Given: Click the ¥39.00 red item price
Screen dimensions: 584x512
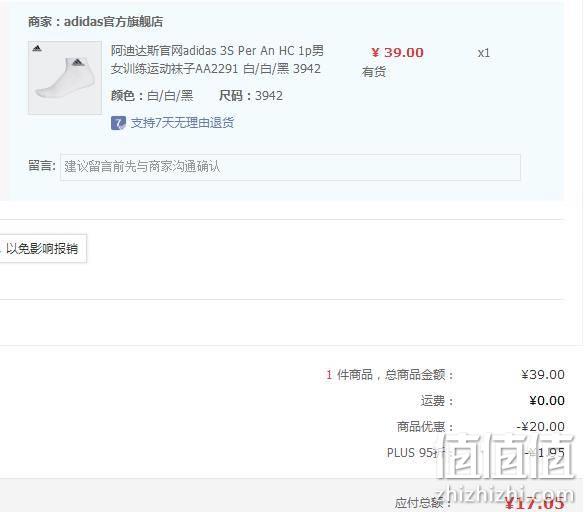Looking at the screenshot, I should [397, 53].
